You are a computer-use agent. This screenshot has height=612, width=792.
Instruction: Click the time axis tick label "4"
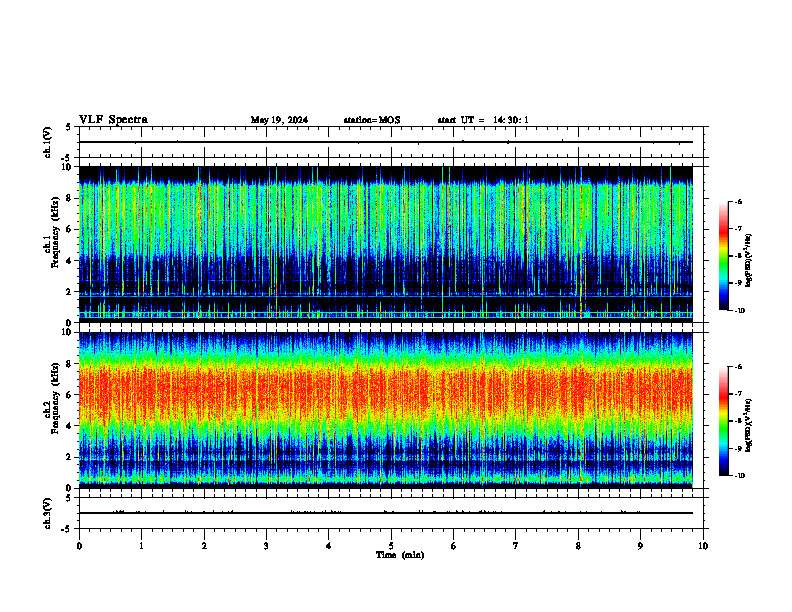(329, 546)
